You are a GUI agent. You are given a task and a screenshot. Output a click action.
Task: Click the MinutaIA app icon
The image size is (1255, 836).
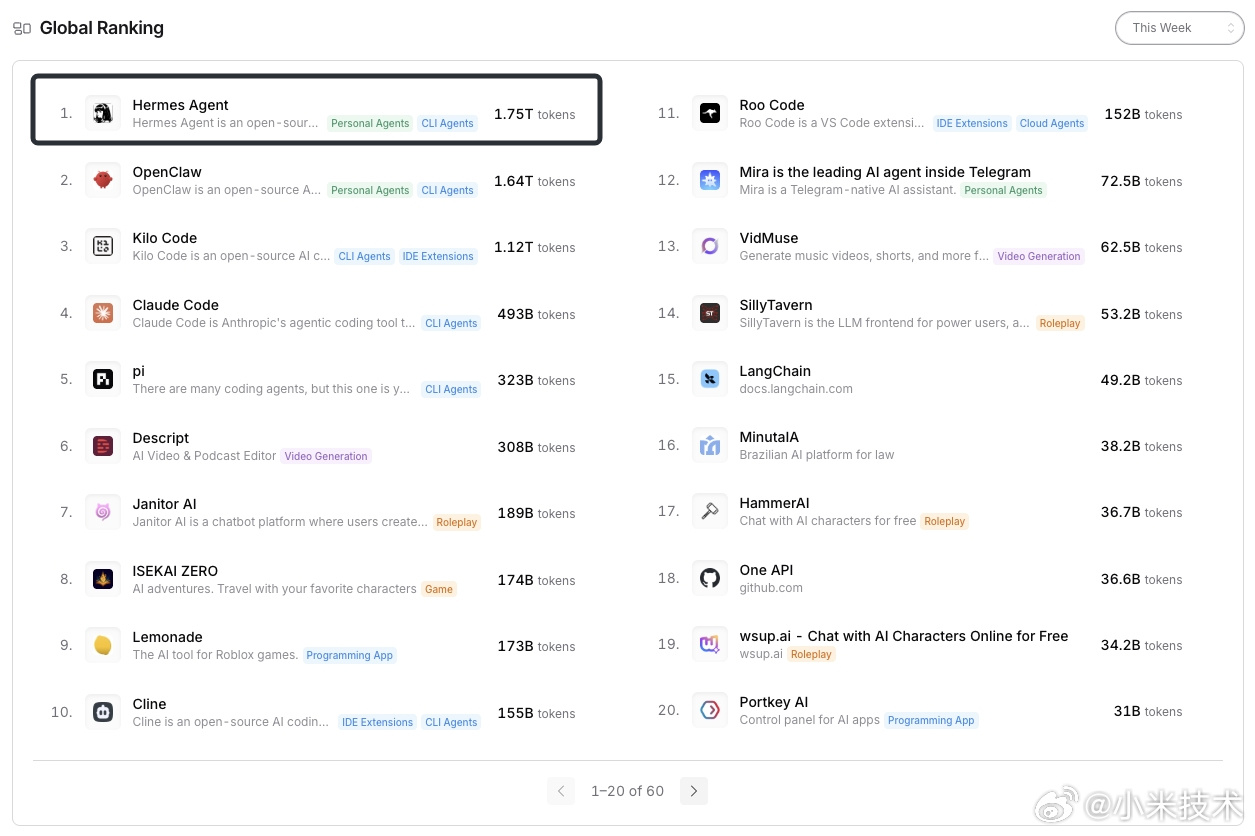pyautogui.click(x=710, y=445)
